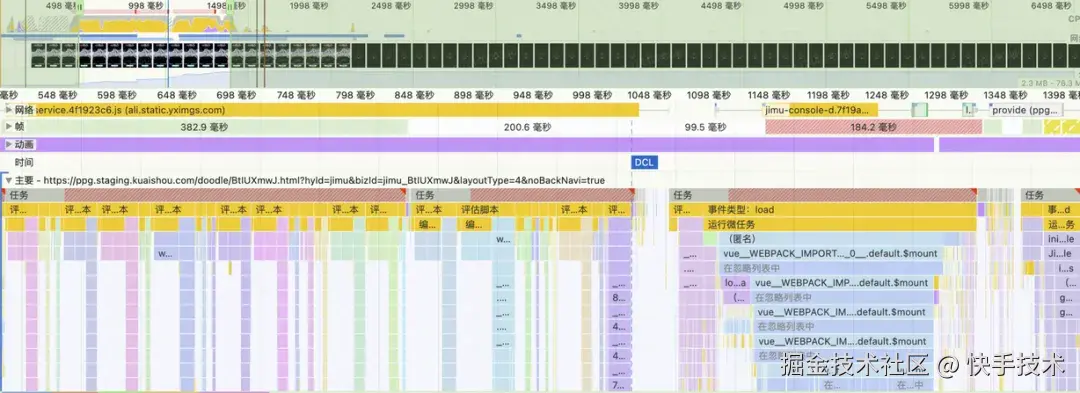Select the provide (ppg...) network request

tap(1026, 110)
